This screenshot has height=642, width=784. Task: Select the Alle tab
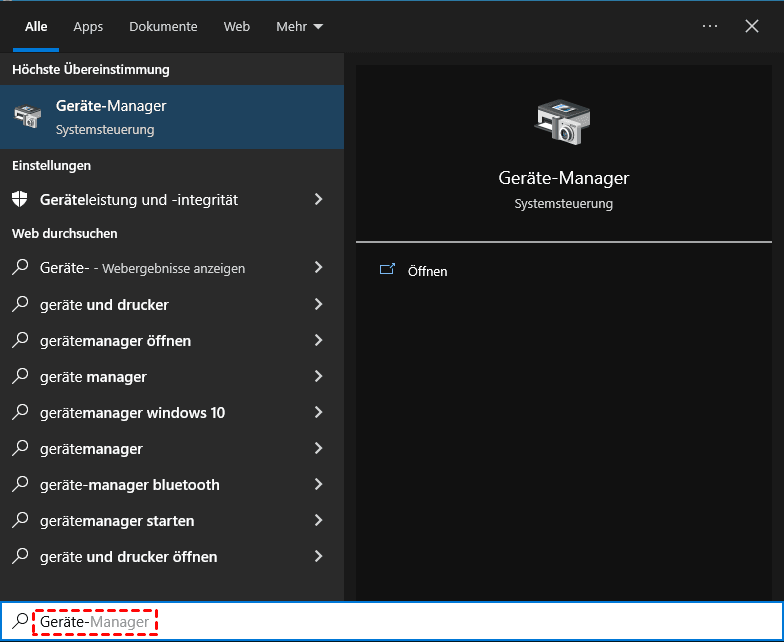pyautogui.click(x=36, y=26)
